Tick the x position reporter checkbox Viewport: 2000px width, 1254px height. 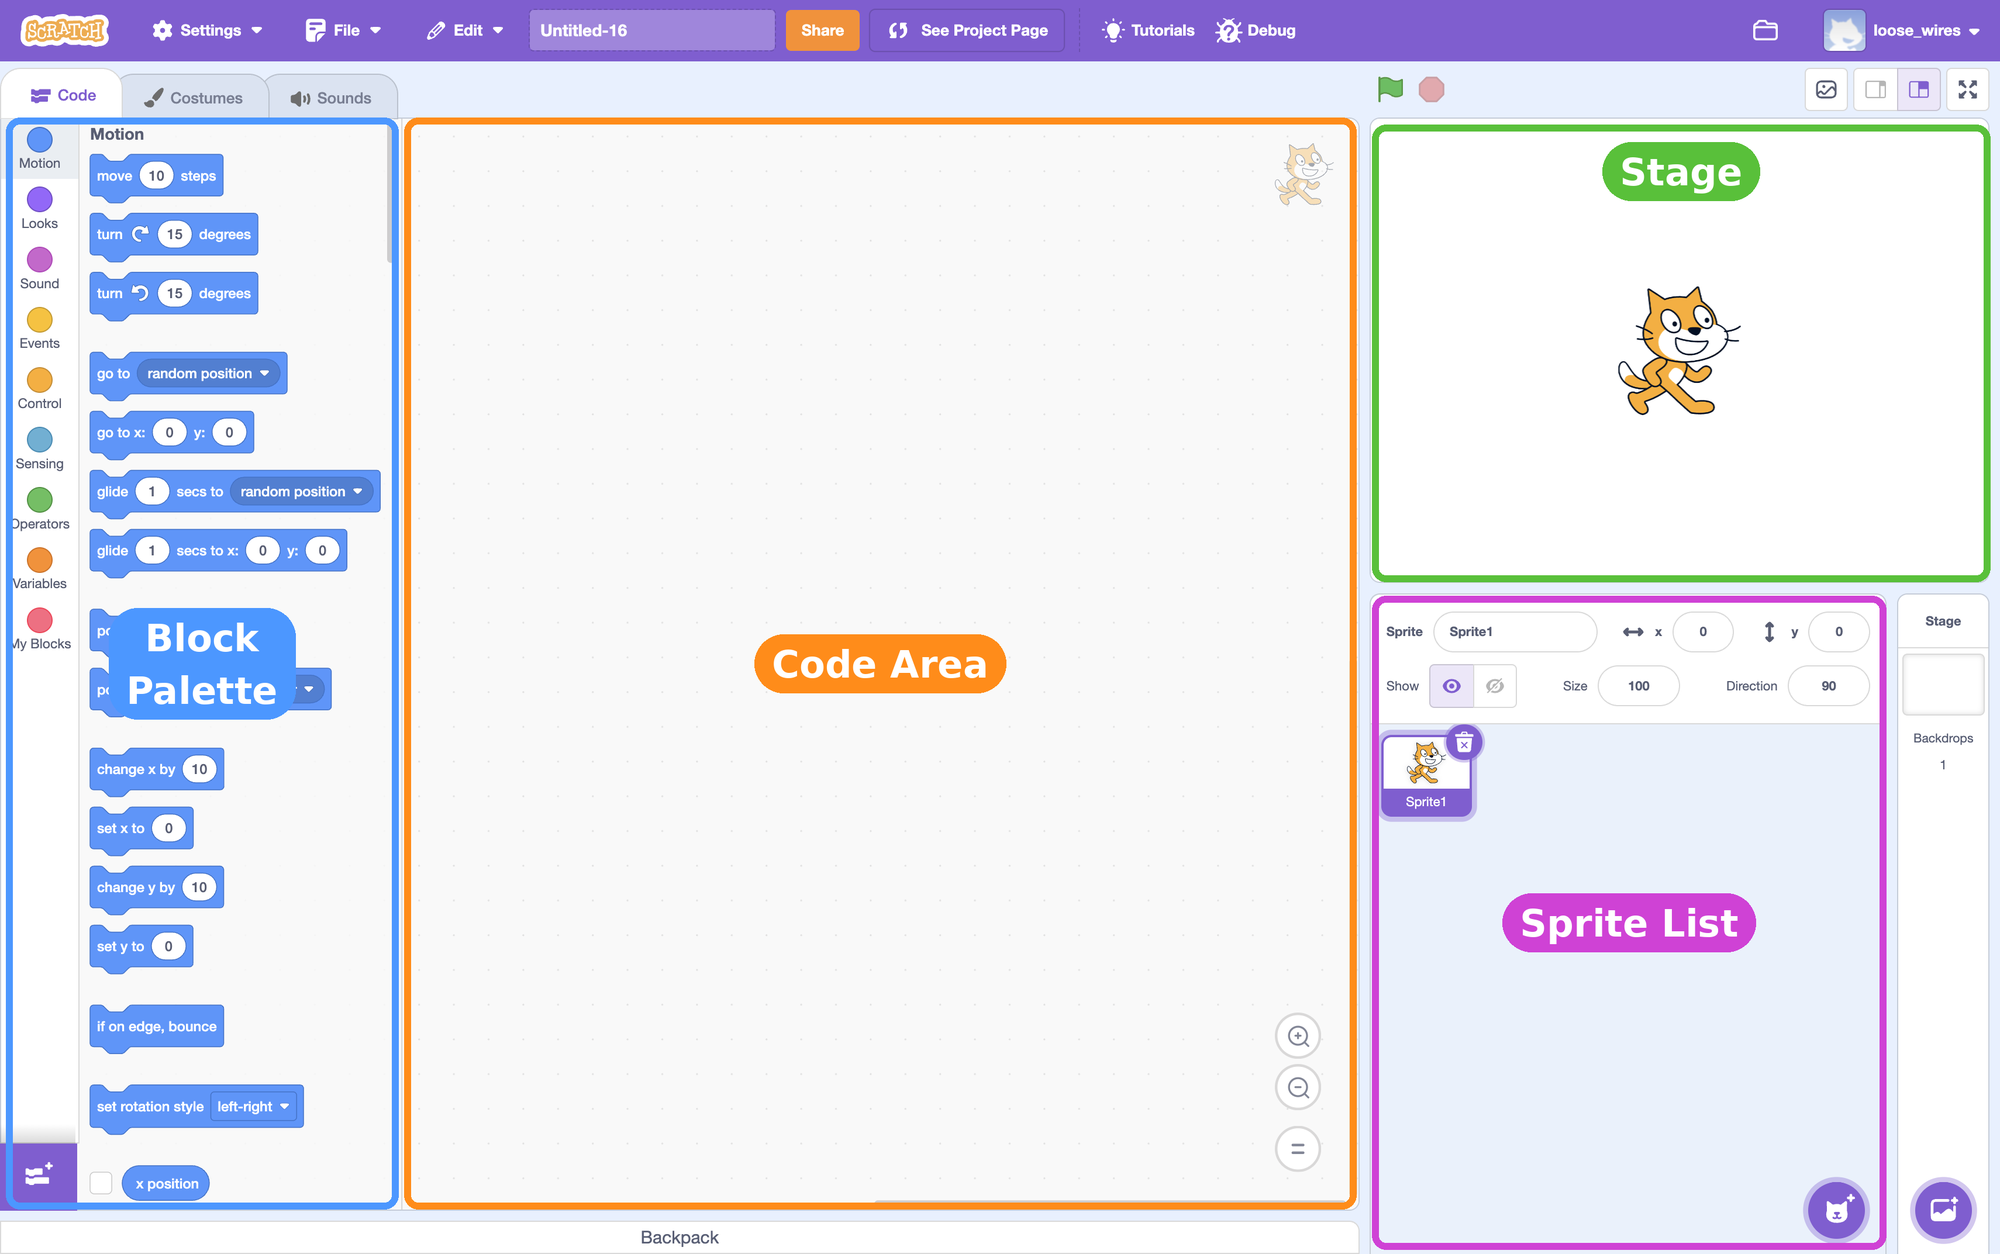click(101, 1183)
